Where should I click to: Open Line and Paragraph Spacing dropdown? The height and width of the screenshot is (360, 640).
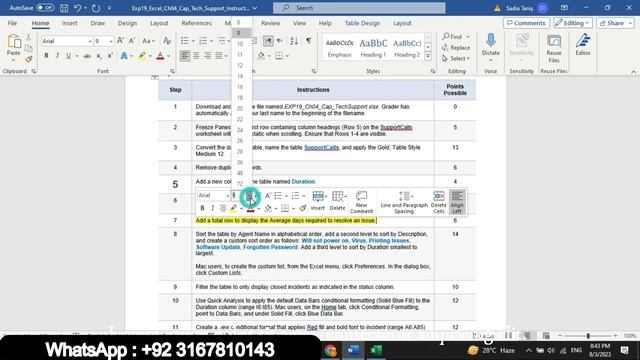point(404,202)
